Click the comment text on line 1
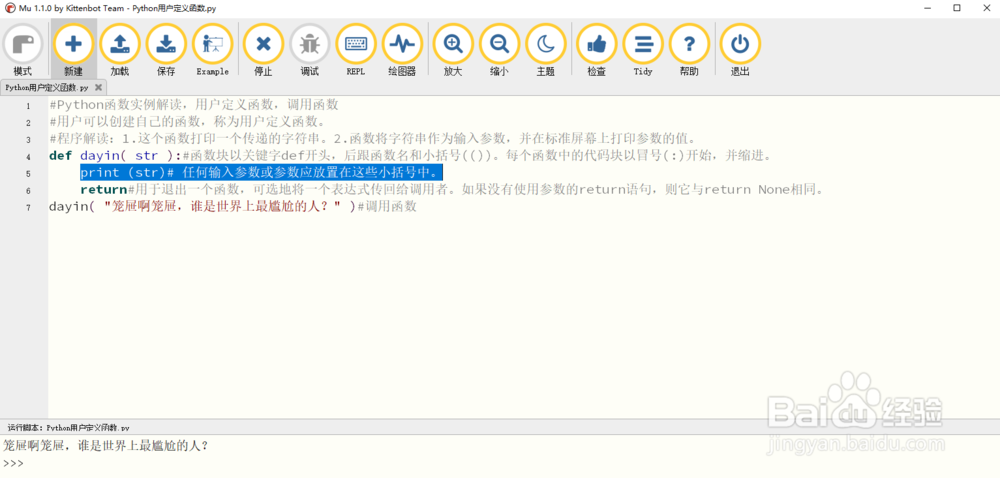 click(x=193, y=105)
